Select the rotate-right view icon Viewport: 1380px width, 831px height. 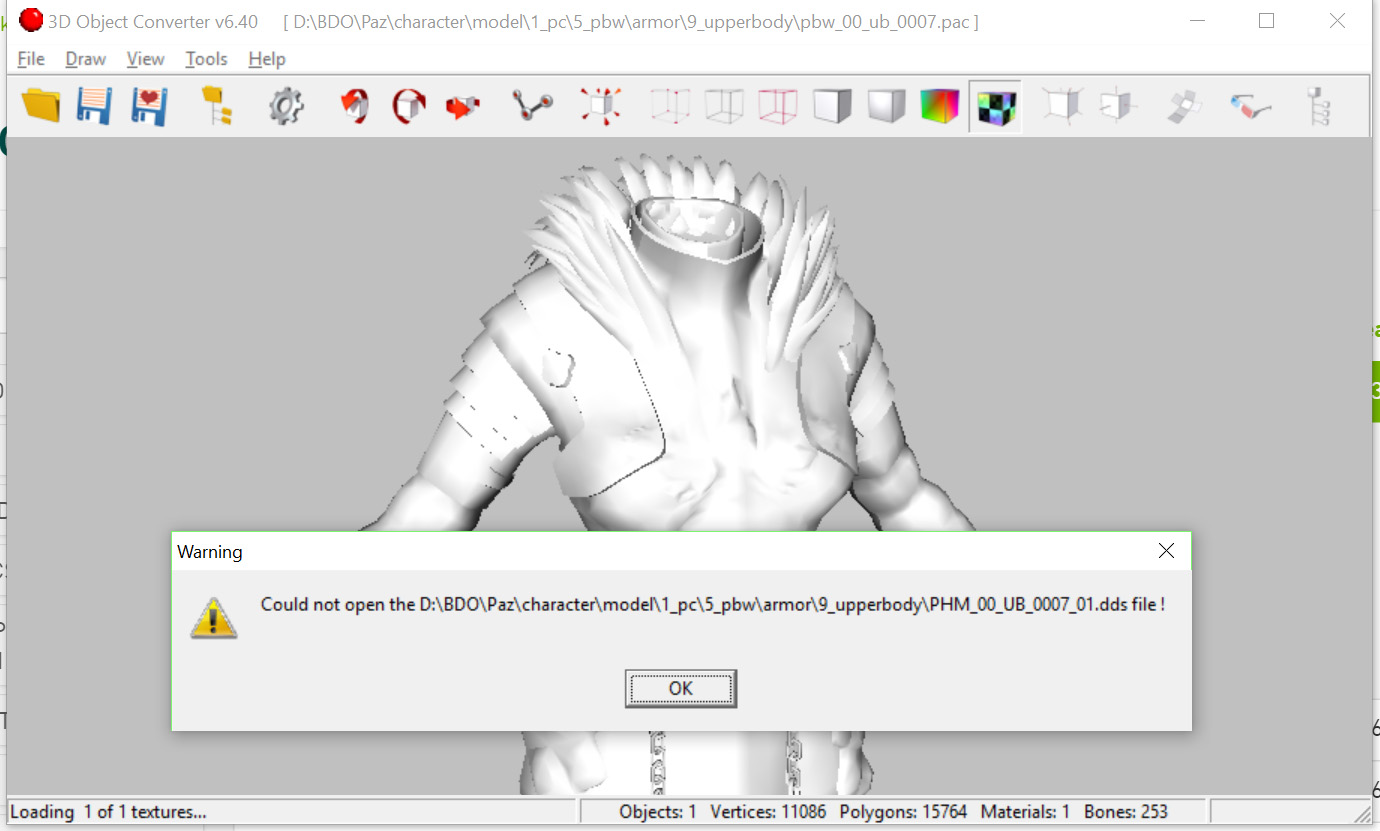click(x=408, y=106)
